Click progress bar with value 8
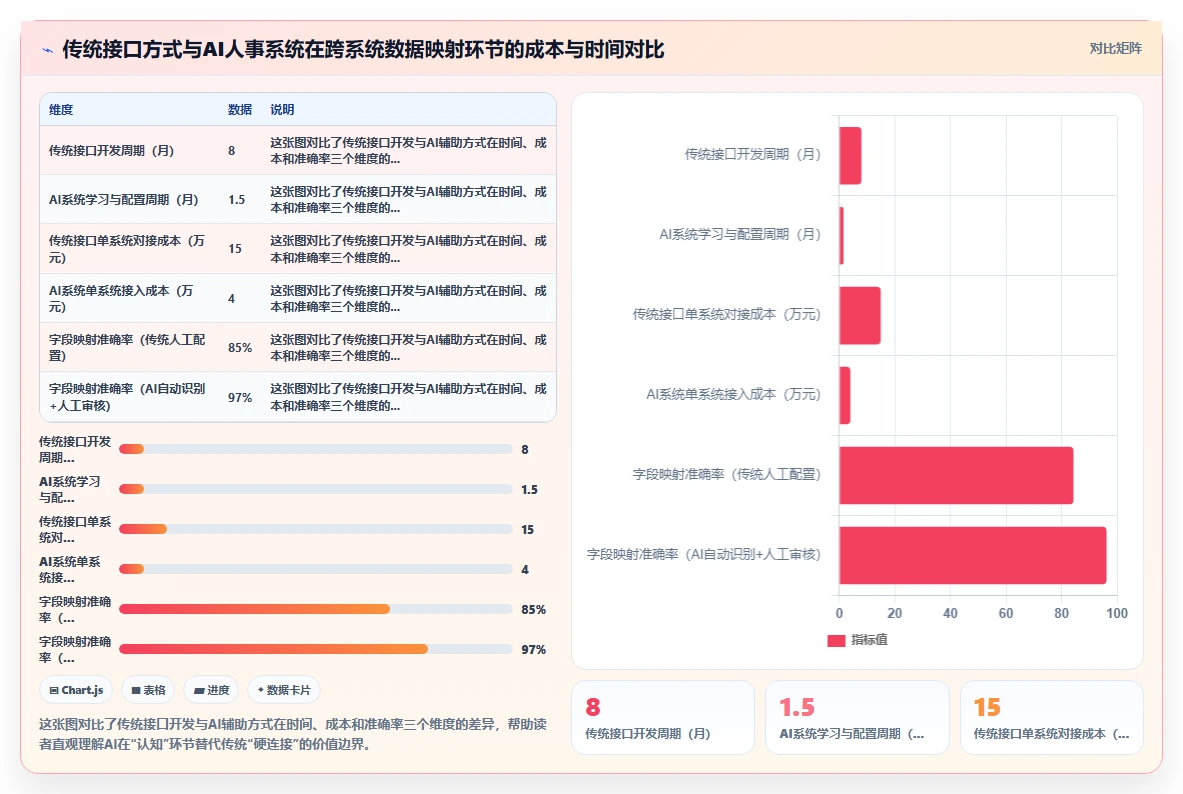The height and width of the screenshot is (794, 1183). pyautogui.click(x=315, y=449)
